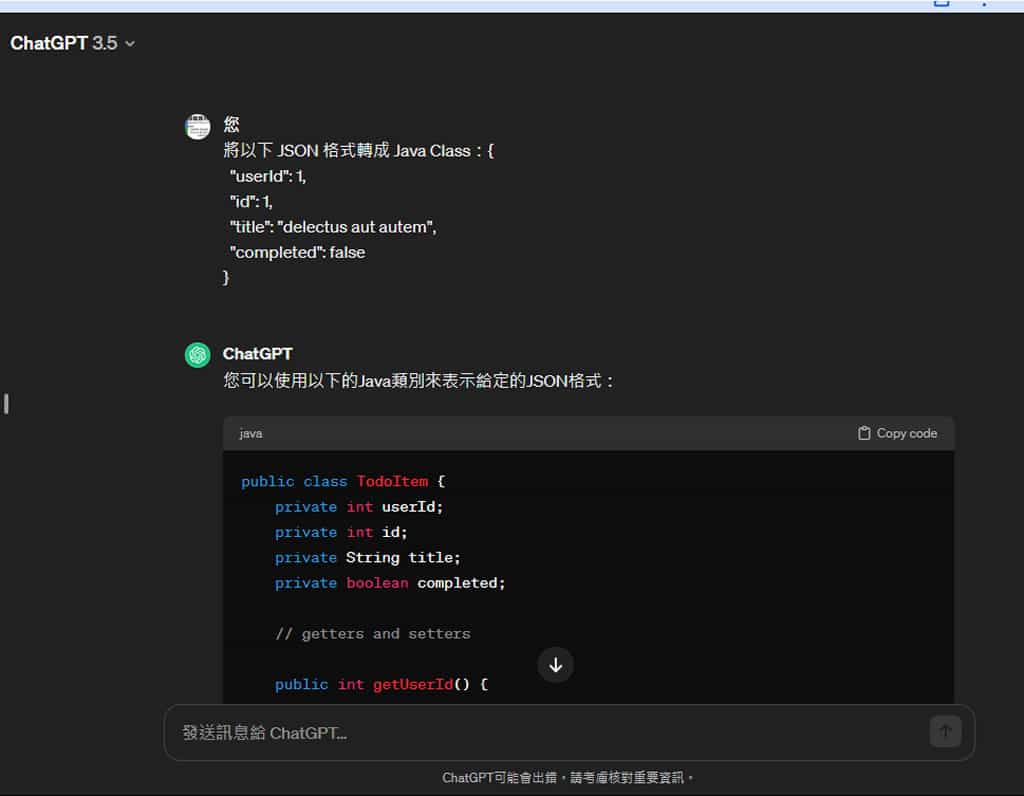Click the green ChatGPT logo avatar
The height and width of the screenshot is (796, 1024).
click(197, 355)
